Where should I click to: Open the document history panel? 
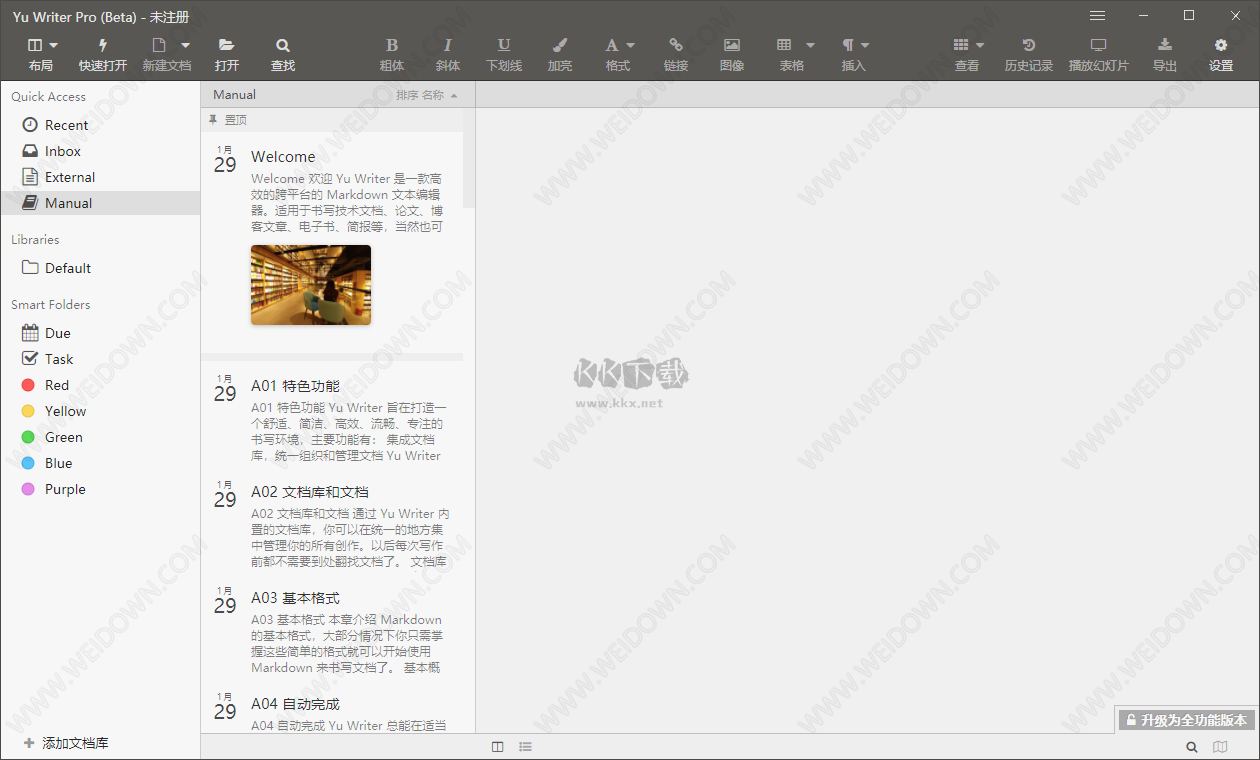1028,53
